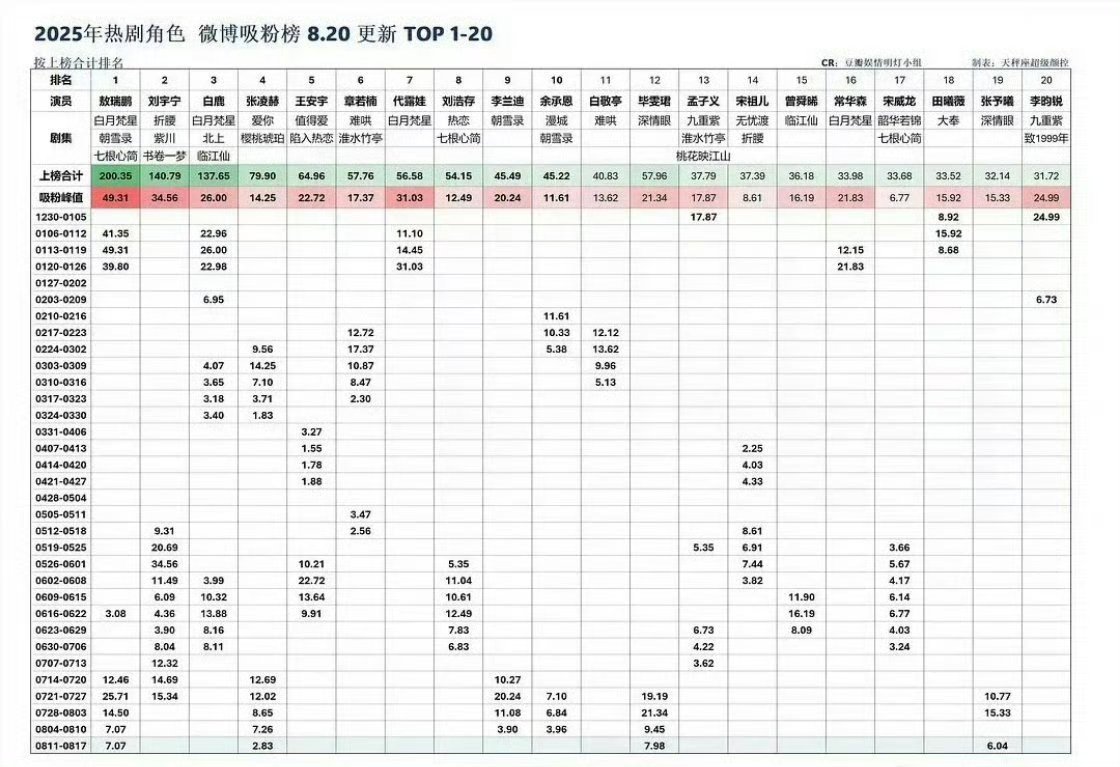Select "21.34" in the 0728-0803 row
This screenshot has width=1120, height=767.
tap(654, 713)
